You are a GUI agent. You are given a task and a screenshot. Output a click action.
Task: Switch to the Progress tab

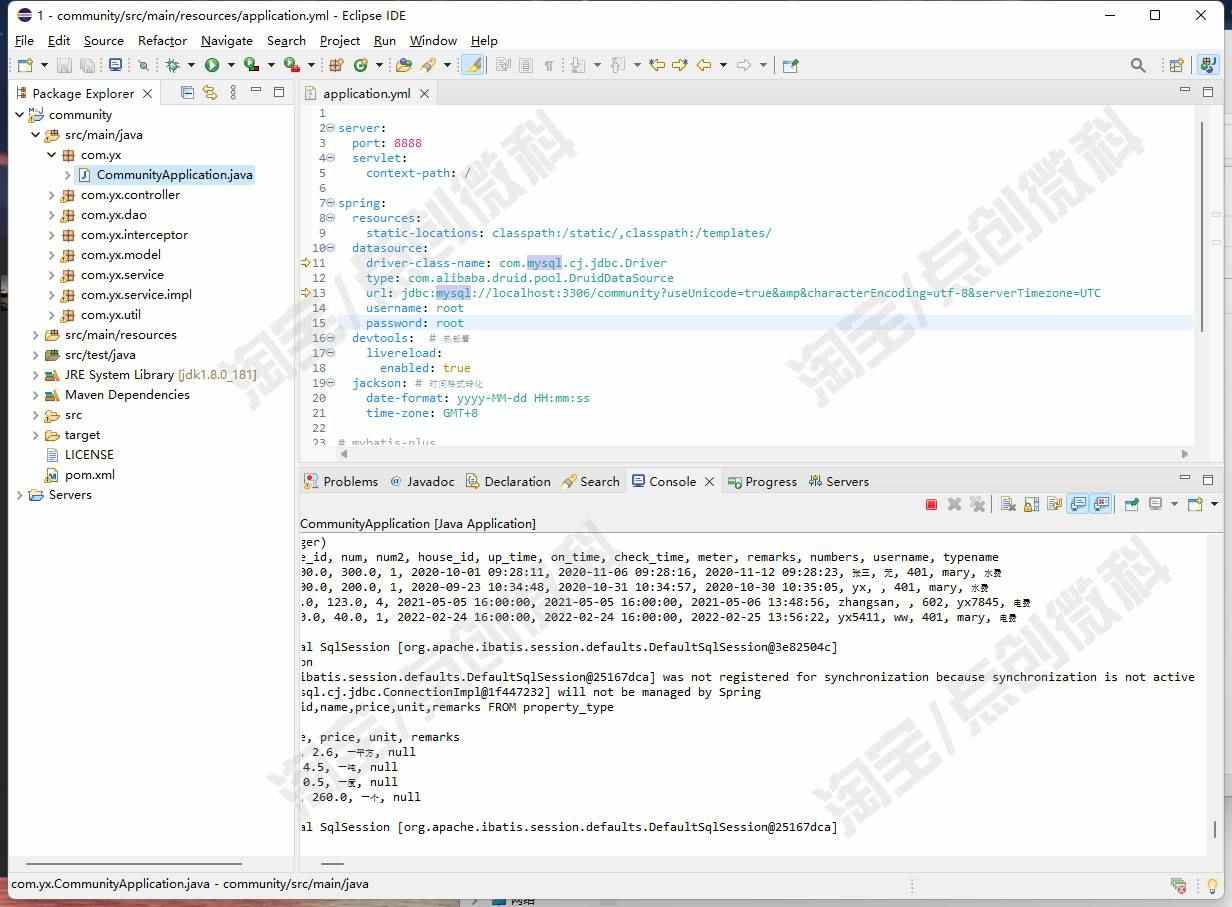coord(762,481)
